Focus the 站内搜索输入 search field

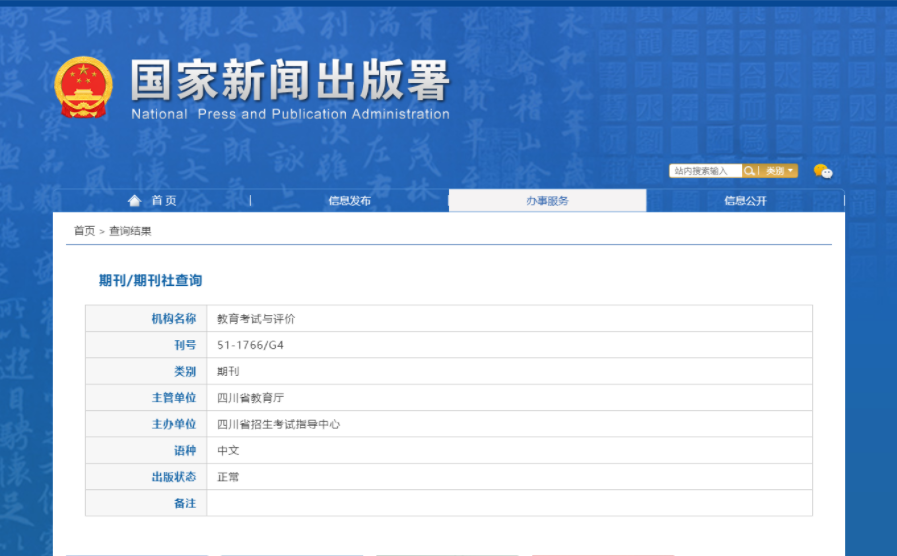click(705, 171)
